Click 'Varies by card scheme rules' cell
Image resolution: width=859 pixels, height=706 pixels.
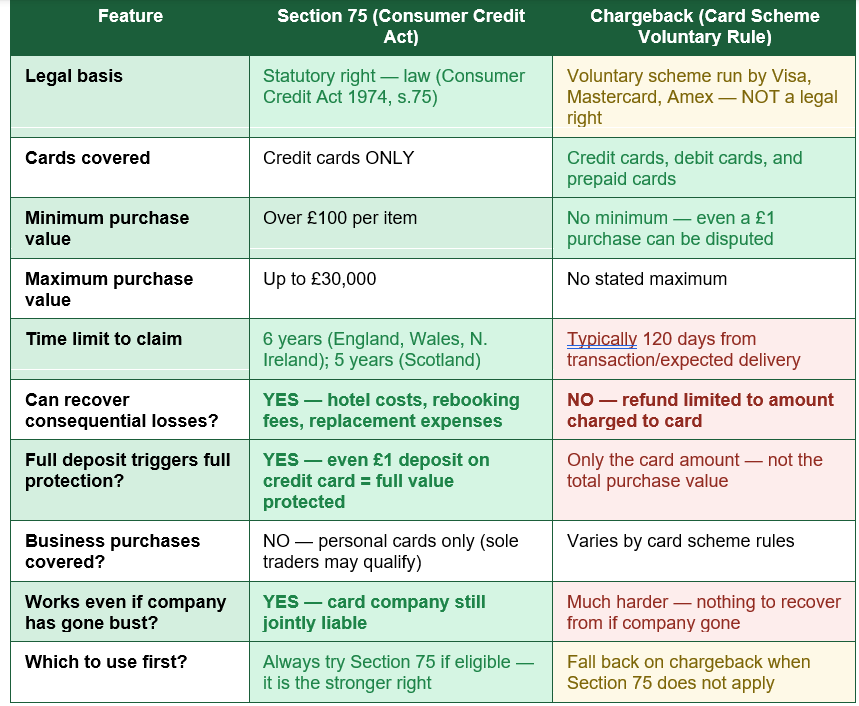click(704, 551)
